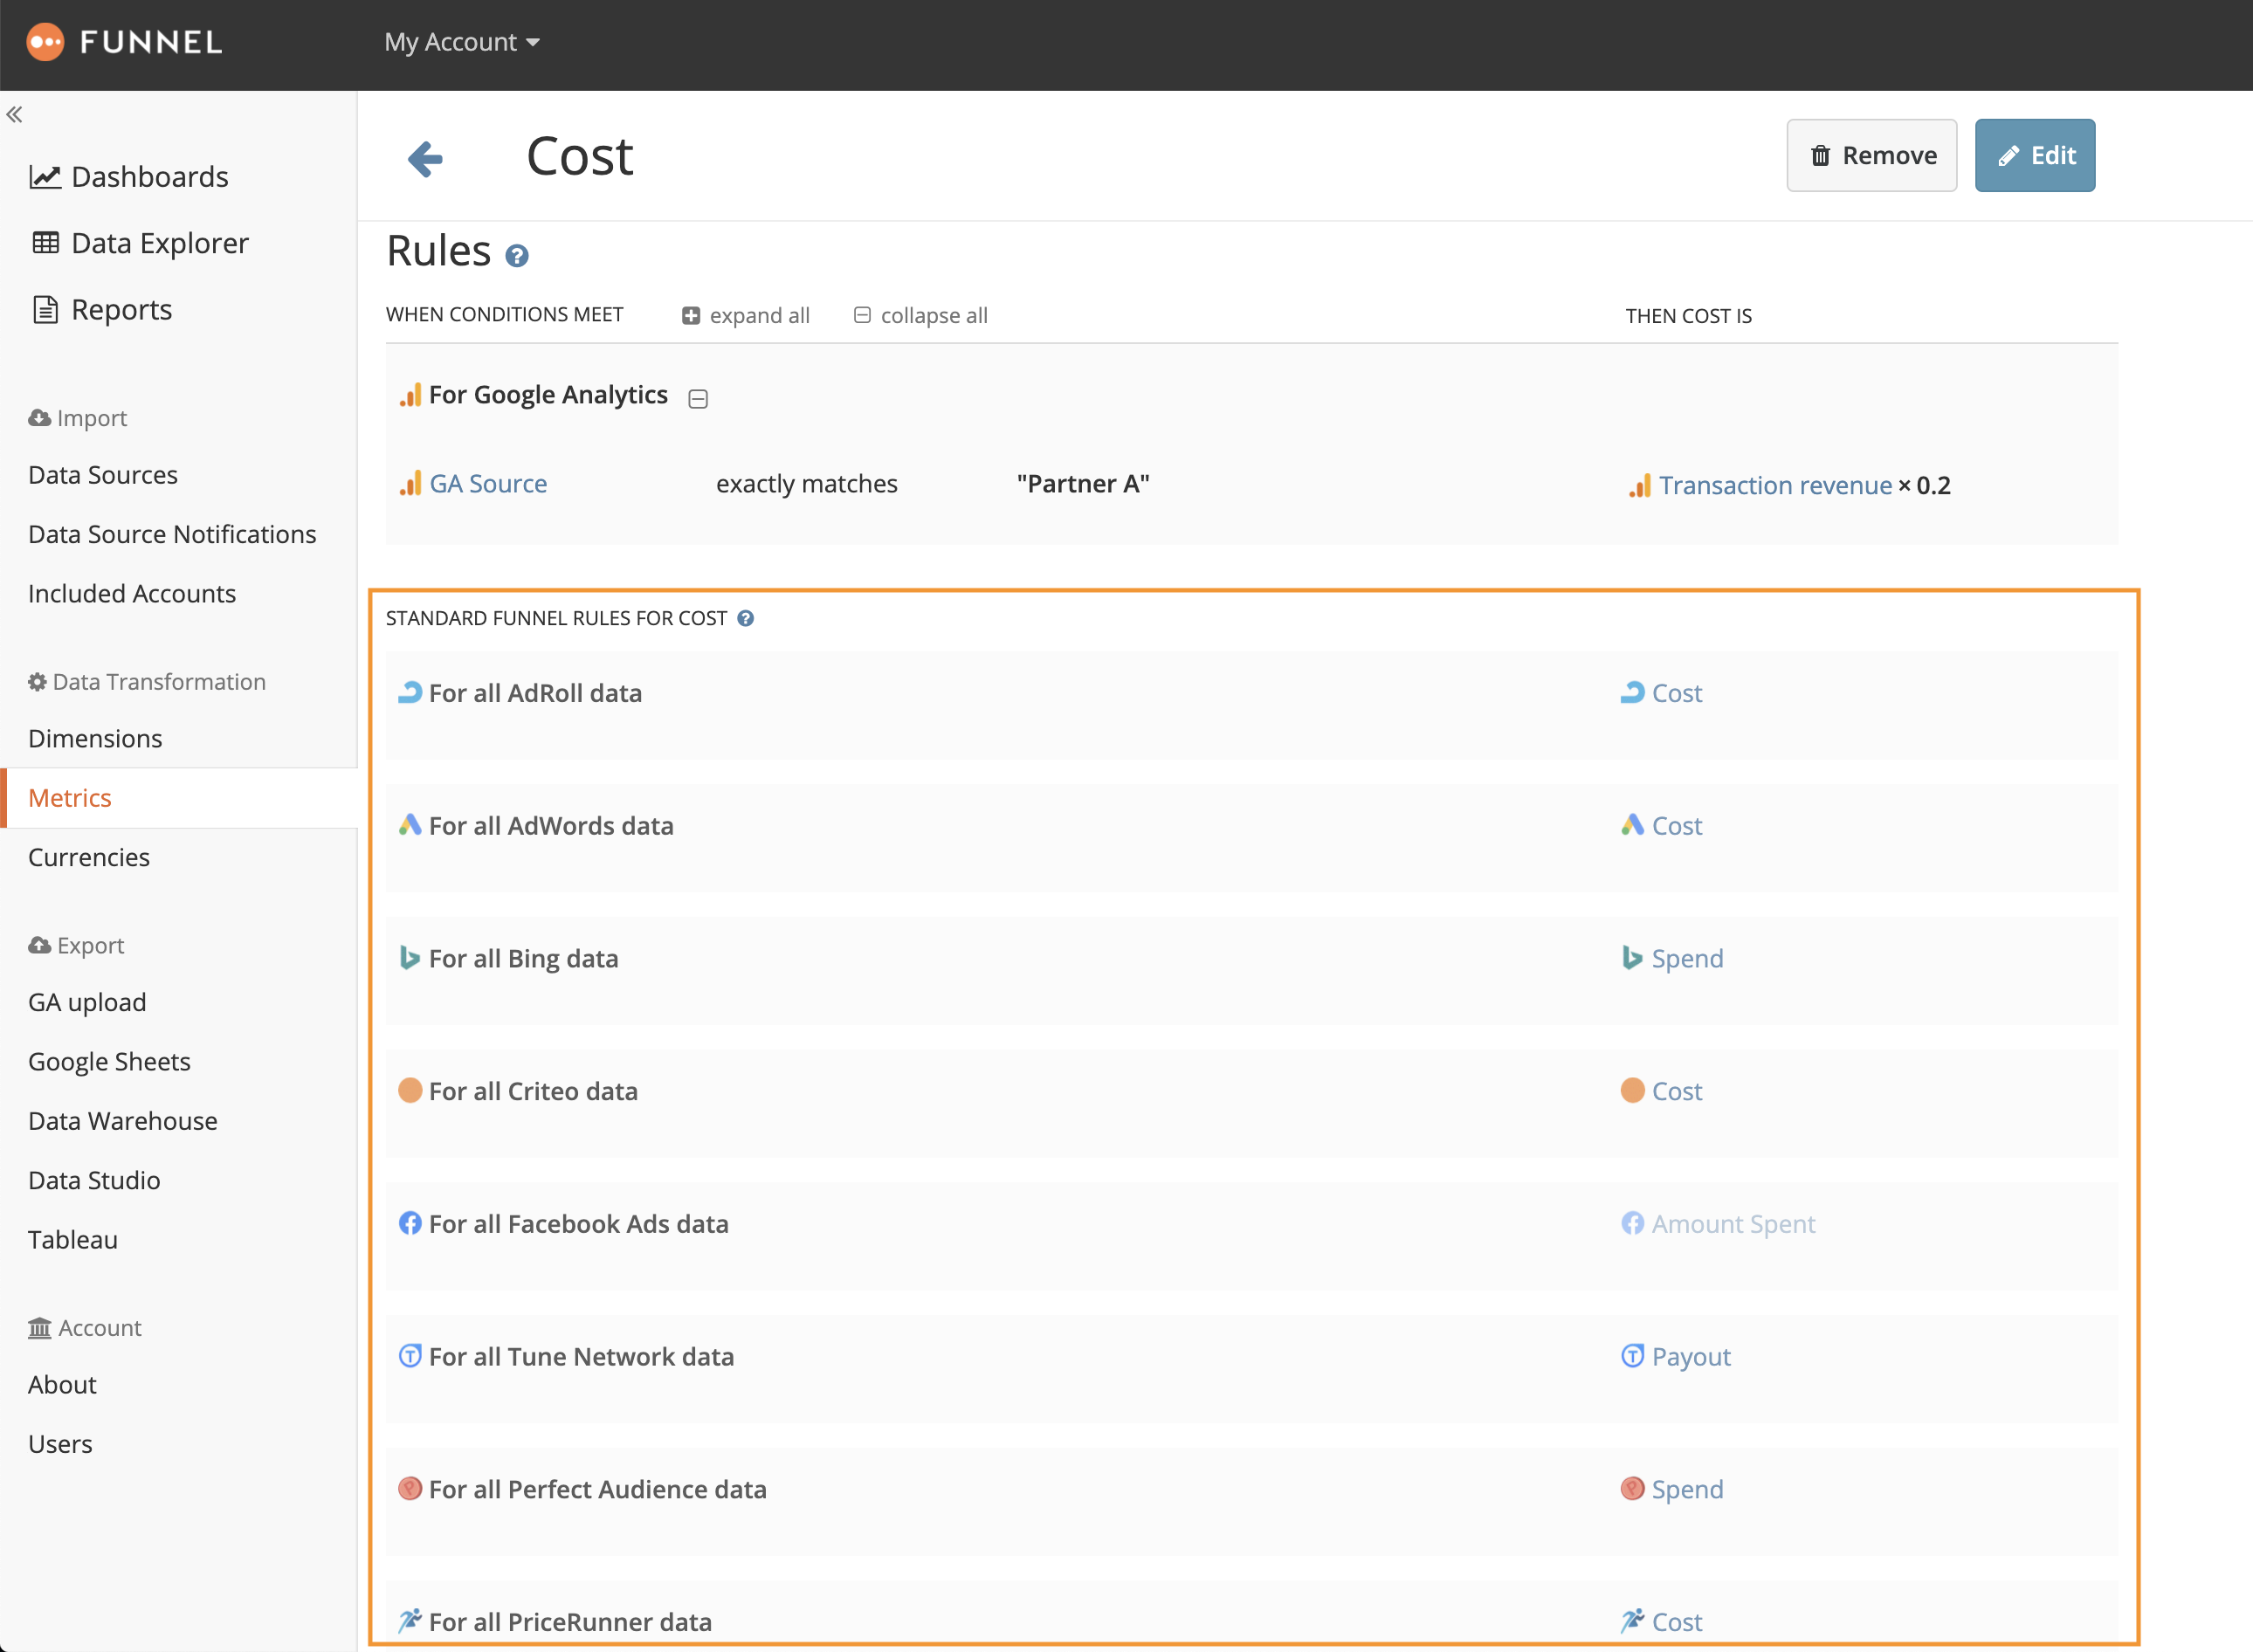Open the Perfect Audience Spend link
2253x1652 pixels.
1687,1490
